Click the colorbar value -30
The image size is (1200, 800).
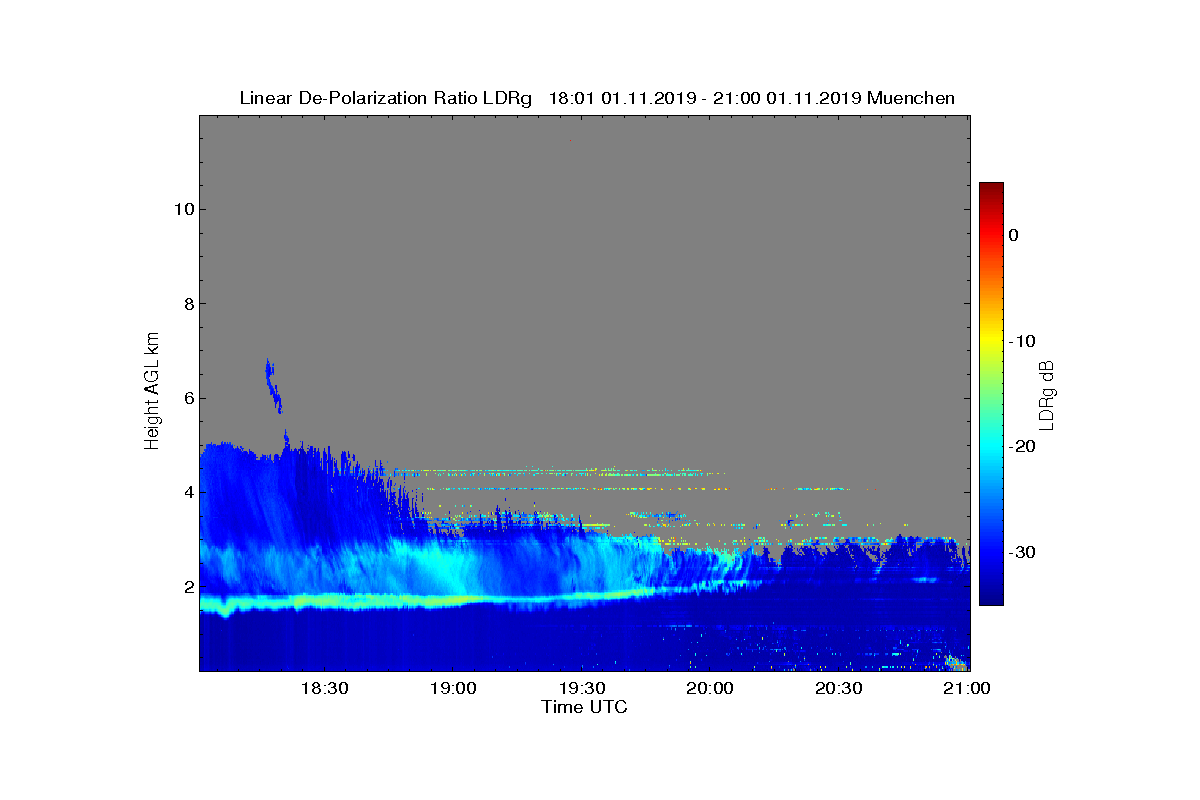(1021, 553)
